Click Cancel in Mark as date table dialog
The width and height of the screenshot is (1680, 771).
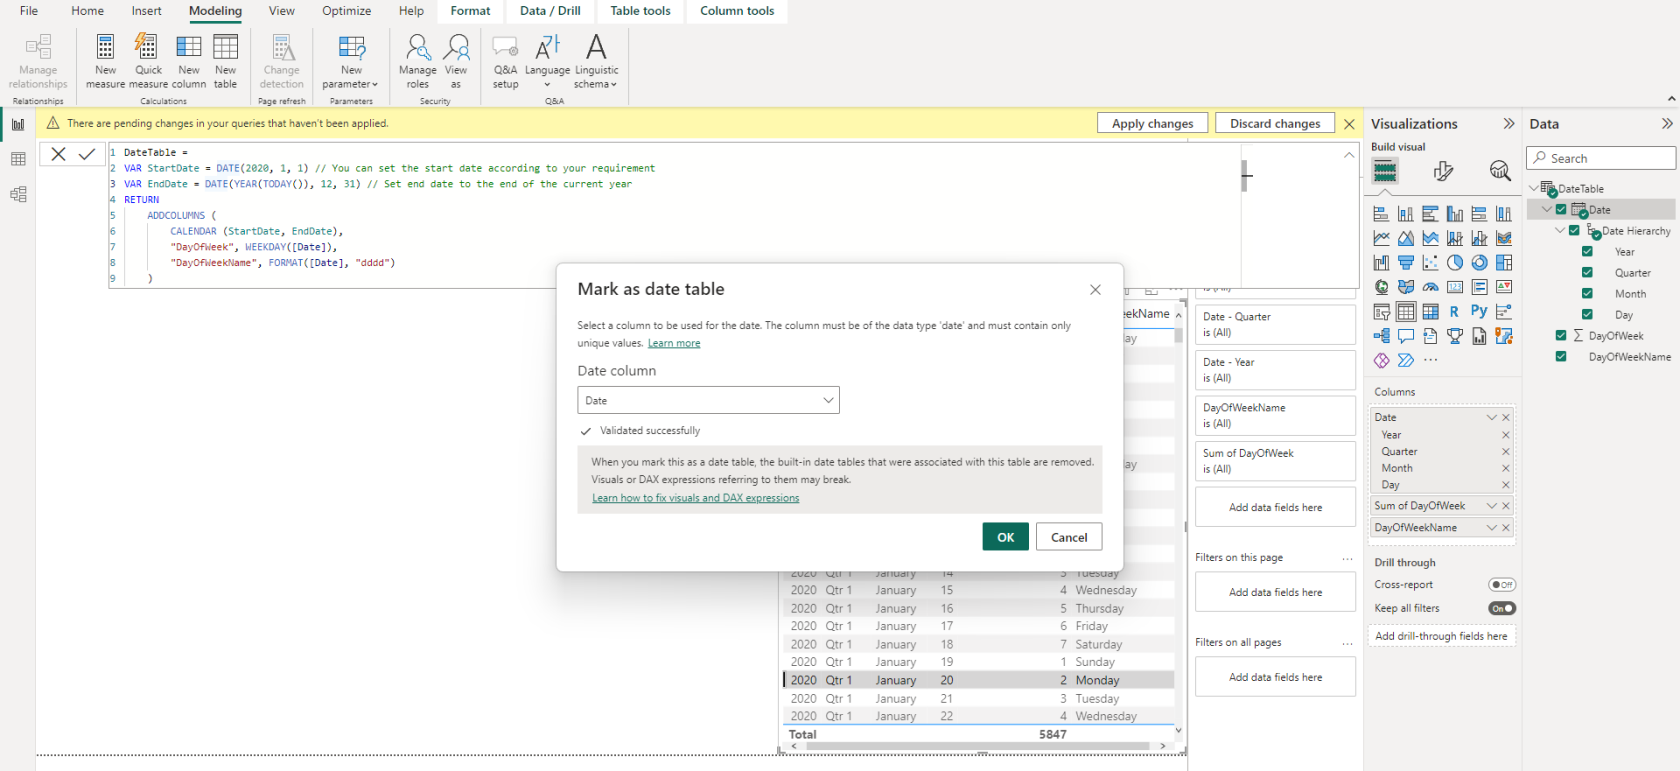1069,537
